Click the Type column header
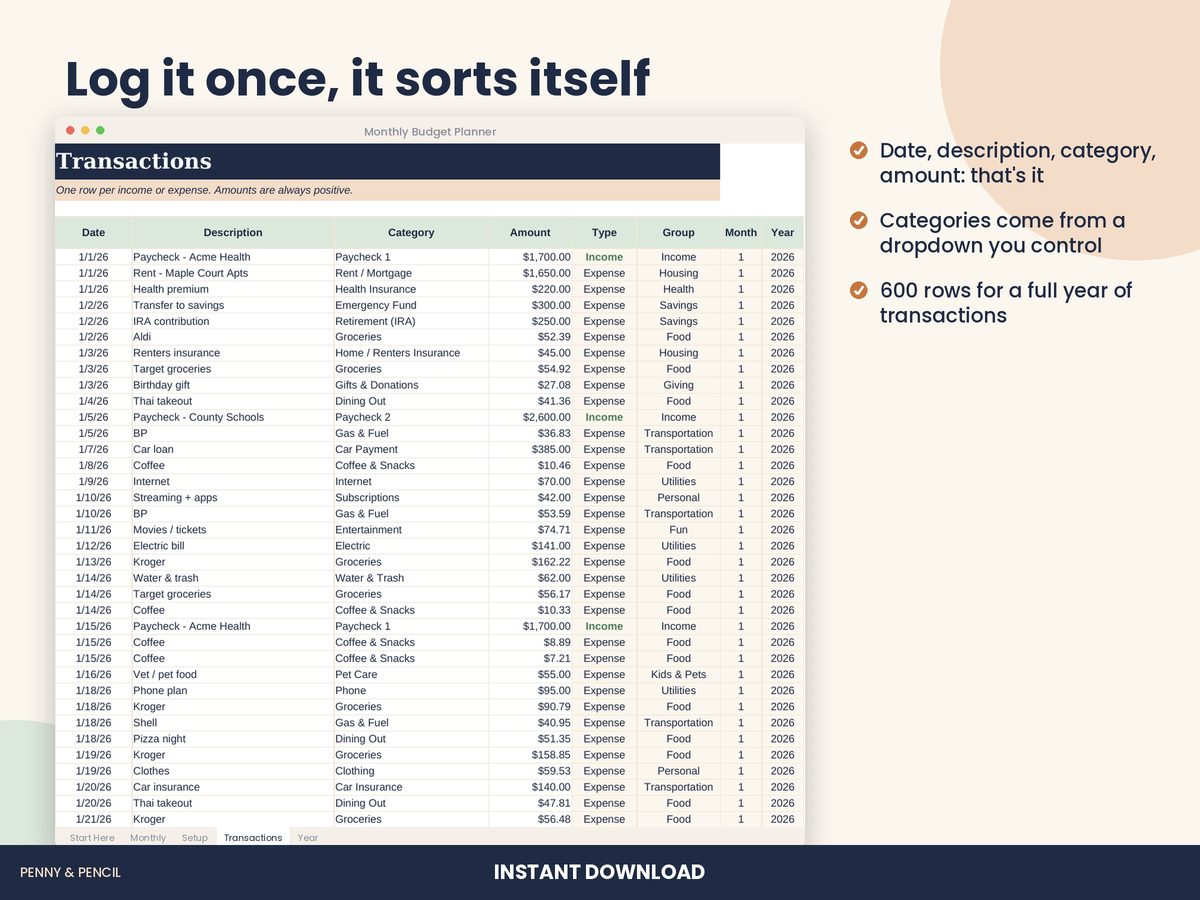The height and width of the screenshot is (900, 1200). click(x=604, y=233)
